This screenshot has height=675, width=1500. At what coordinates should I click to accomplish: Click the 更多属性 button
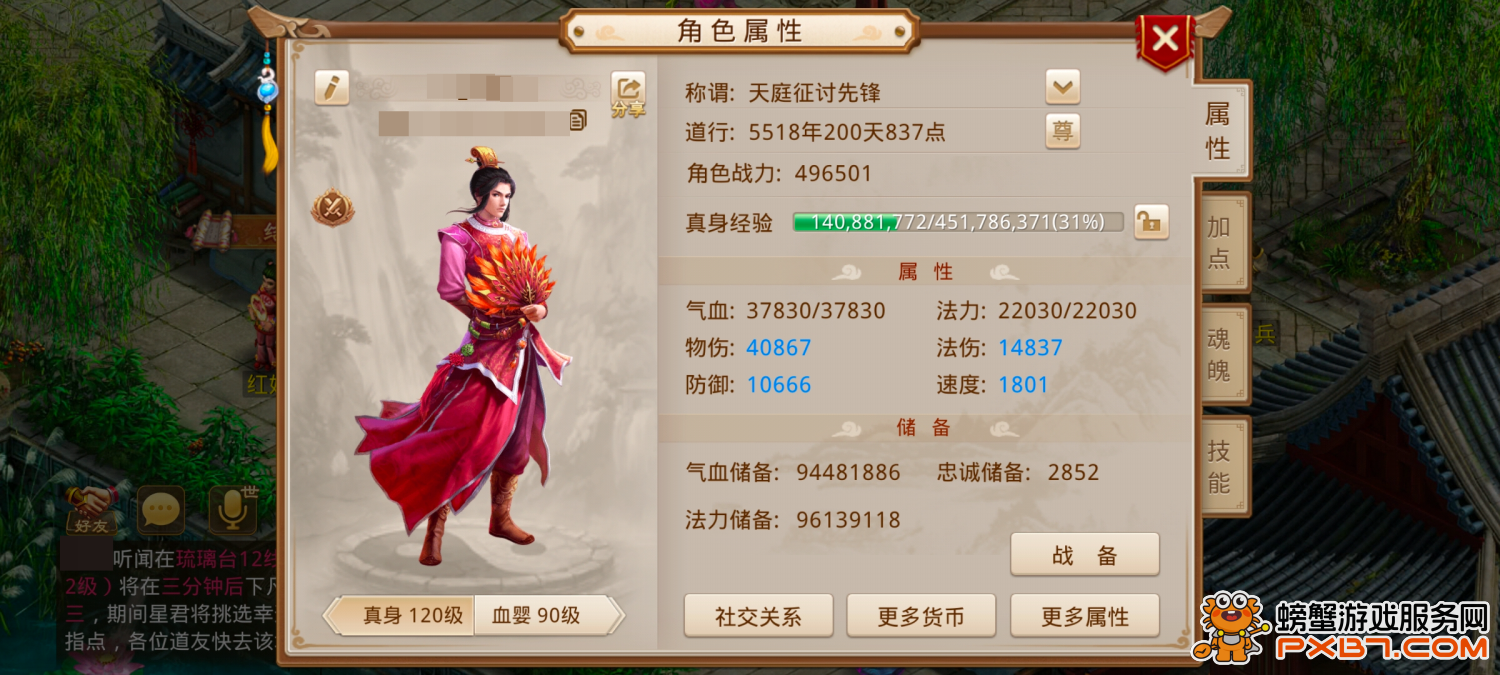pyautogui.click(x=1085, y=616)
